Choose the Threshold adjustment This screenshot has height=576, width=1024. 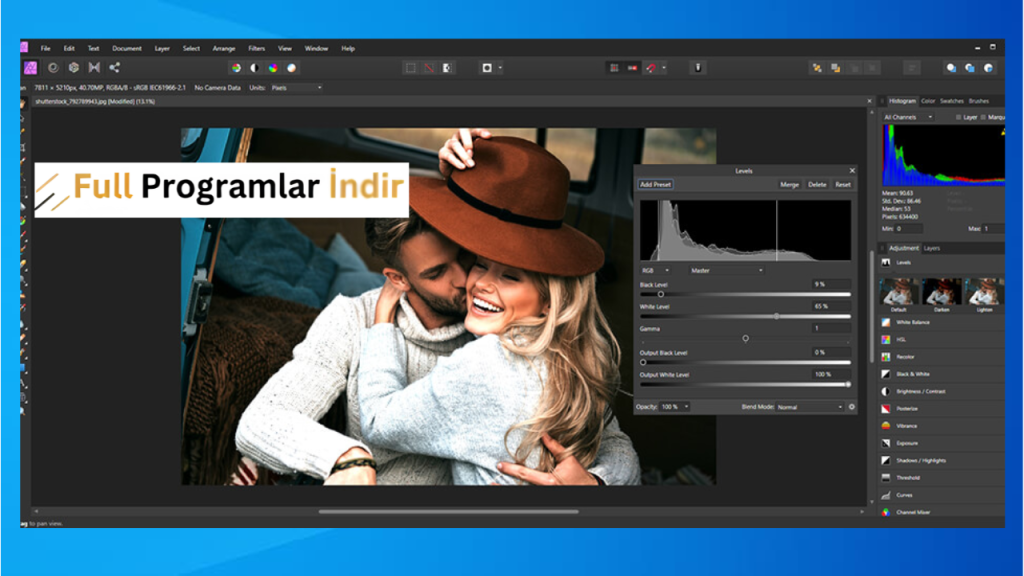point(941,478)
